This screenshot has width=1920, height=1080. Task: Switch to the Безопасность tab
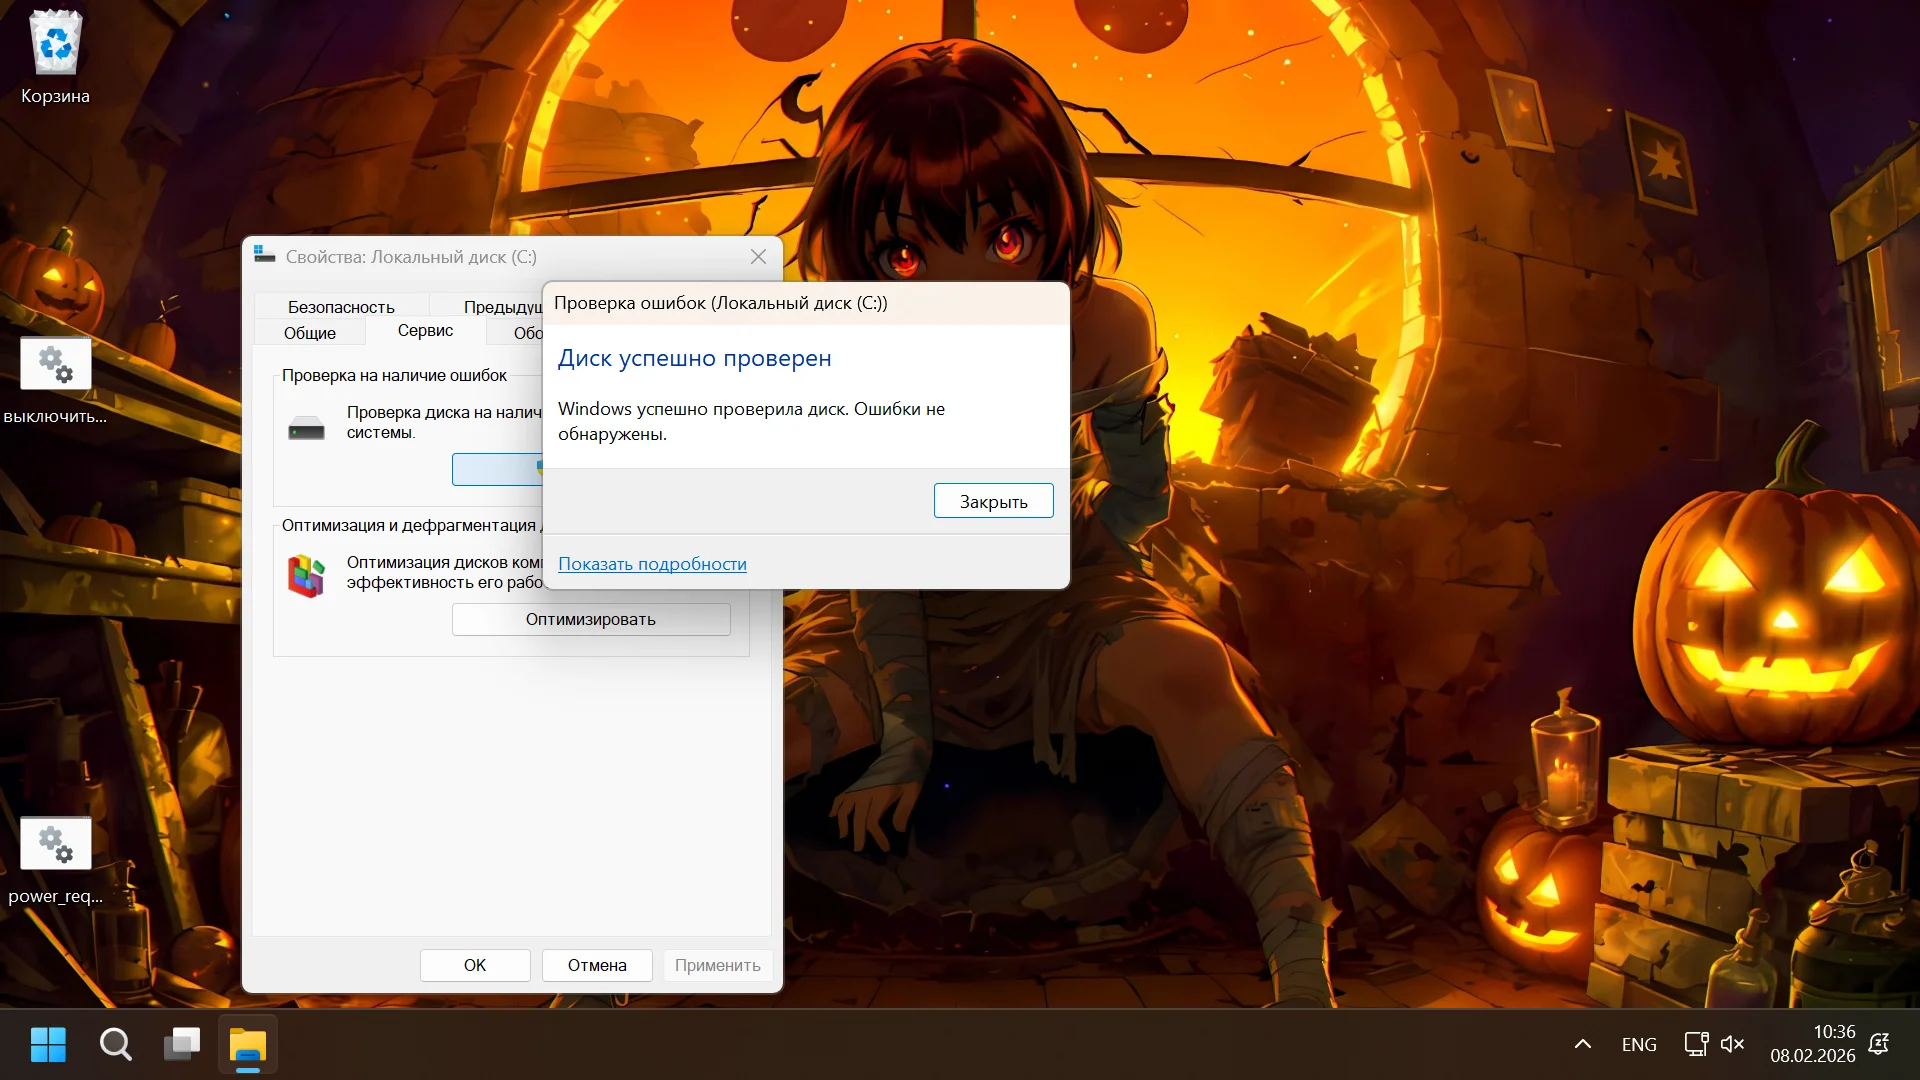click(x=341, y=307)
